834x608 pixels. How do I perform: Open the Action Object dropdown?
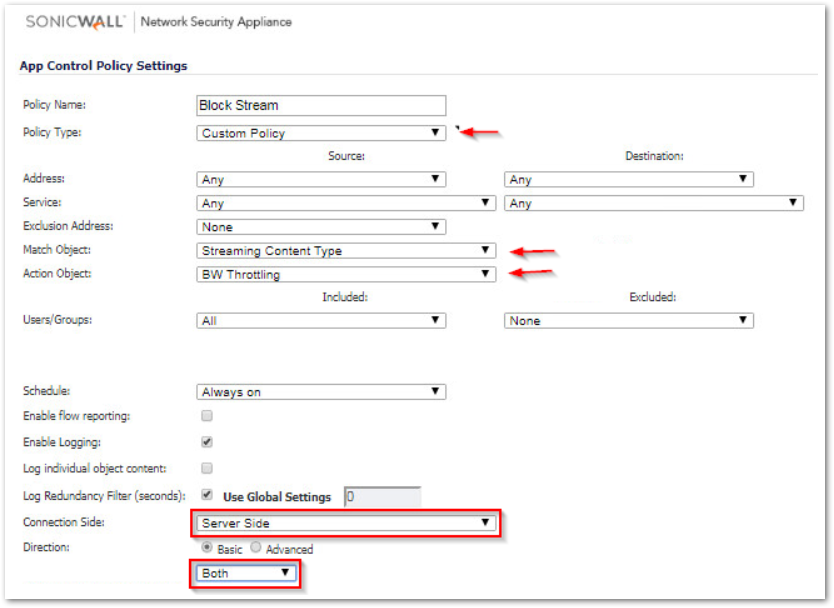(x=346, y=274)
